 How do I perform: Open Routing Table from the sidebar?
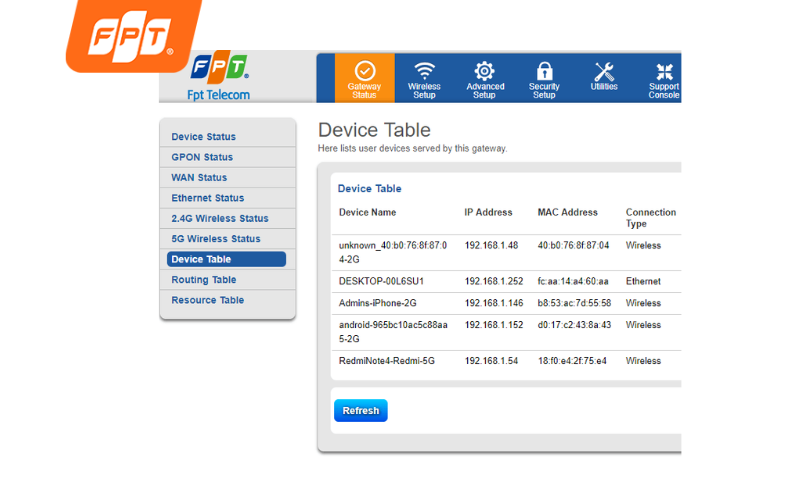point(204,280)
